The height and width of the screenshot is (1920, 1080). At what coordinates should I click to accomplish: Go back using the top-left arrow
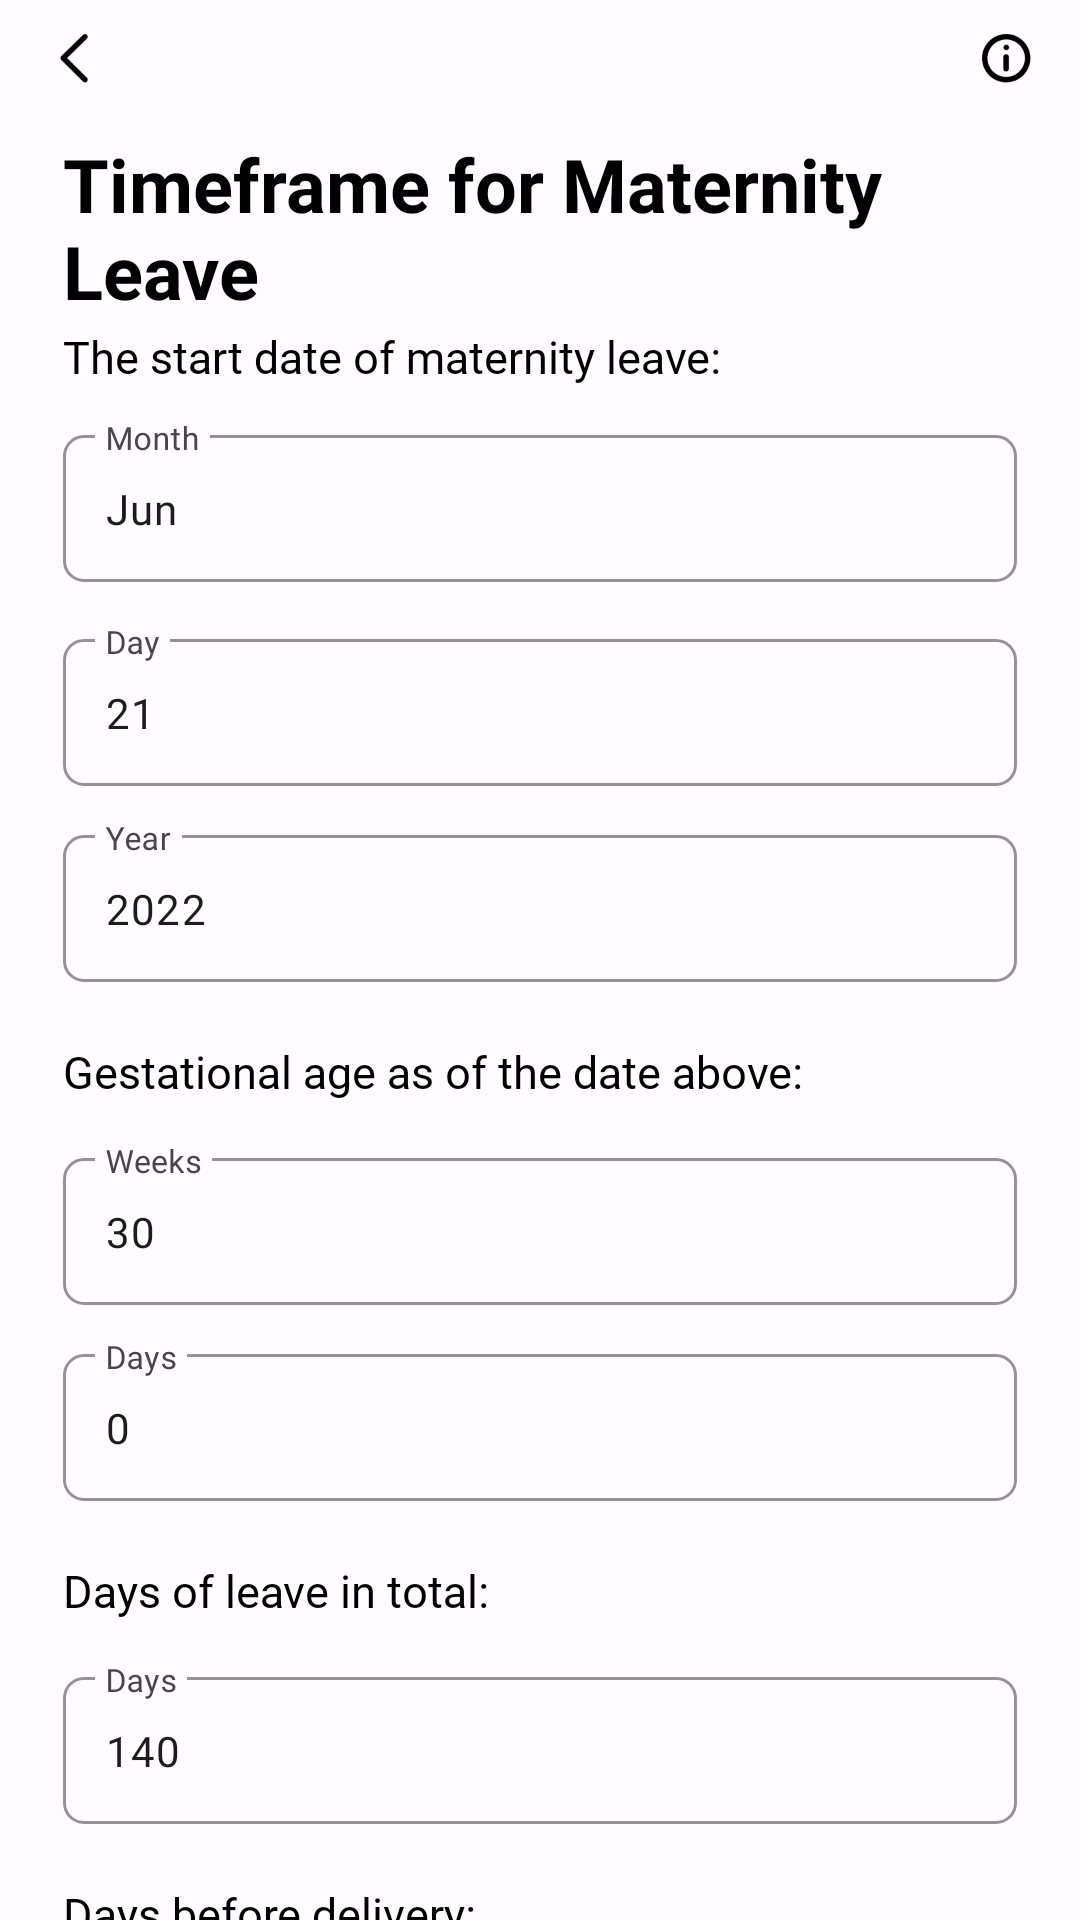(x=75, y=58)
